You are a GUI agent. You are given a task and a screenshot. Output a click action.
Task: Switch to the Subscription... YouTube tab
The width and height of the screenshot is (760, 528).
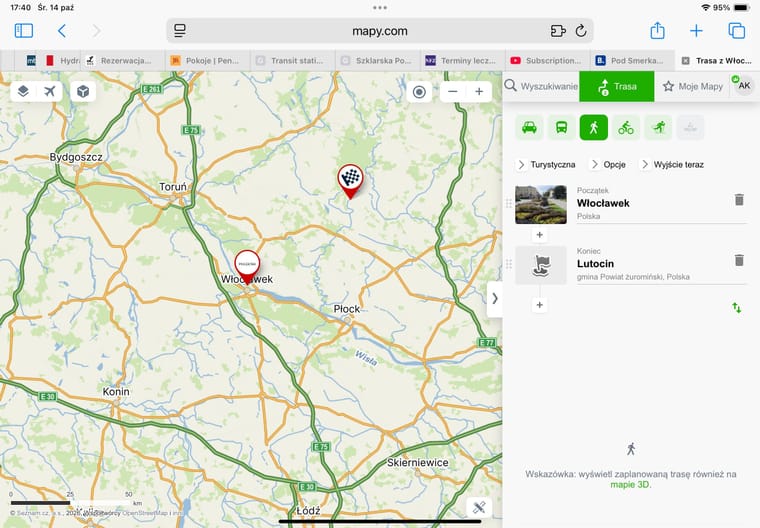548,61
